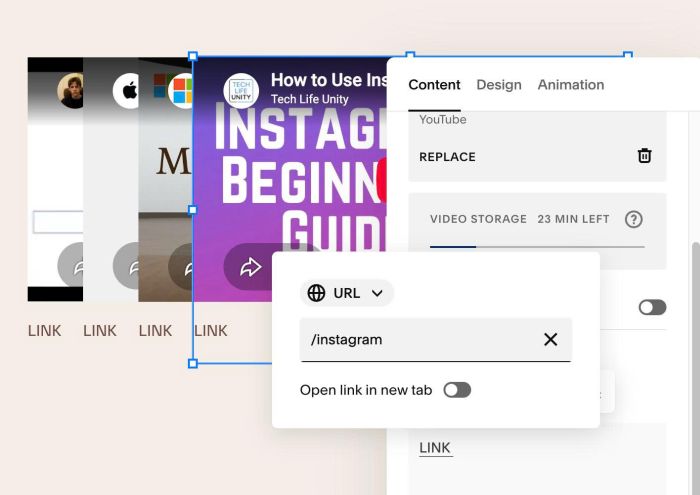The height and width of the screenshot is (495, 700).
Task: Select the bottom-left selection handle
Action: [193, 363]
